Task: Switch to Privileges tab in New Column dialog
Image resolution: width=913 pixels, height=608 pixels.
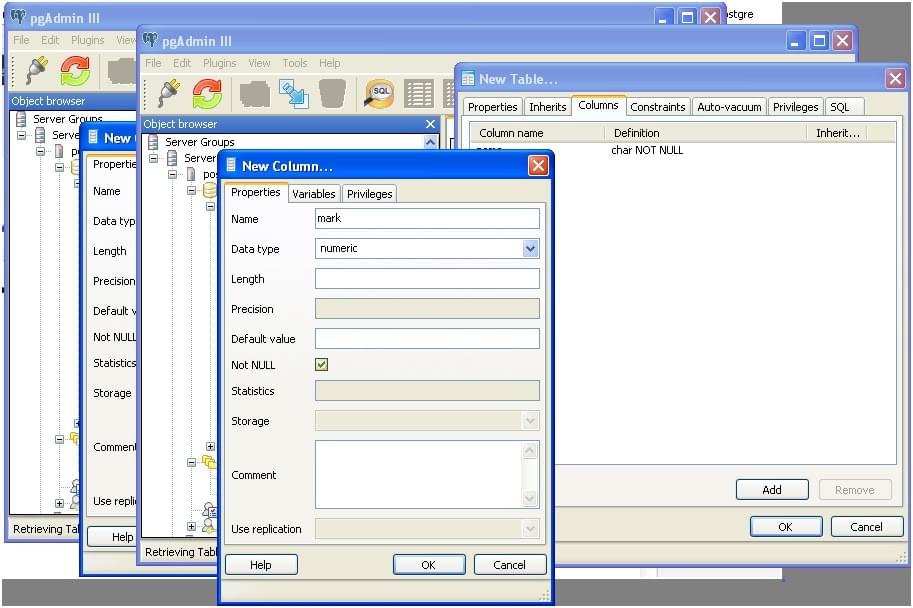Action: click(x=369, y=194)
